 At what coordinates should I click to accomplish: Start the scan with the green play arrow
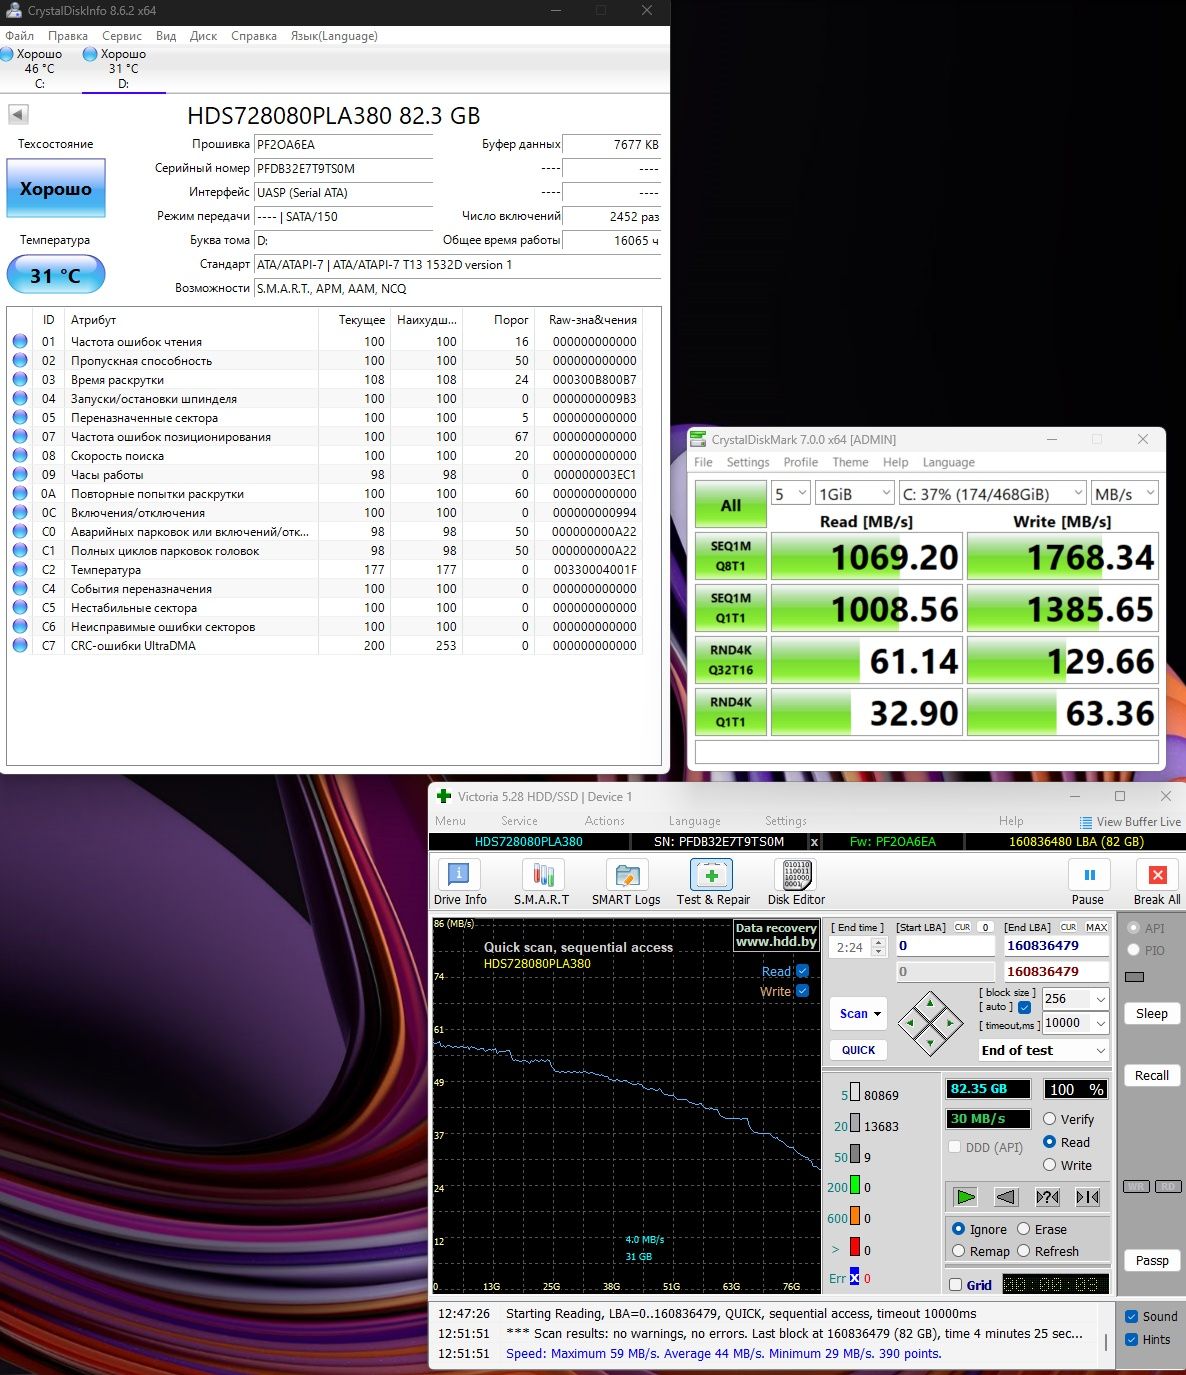965,1197
